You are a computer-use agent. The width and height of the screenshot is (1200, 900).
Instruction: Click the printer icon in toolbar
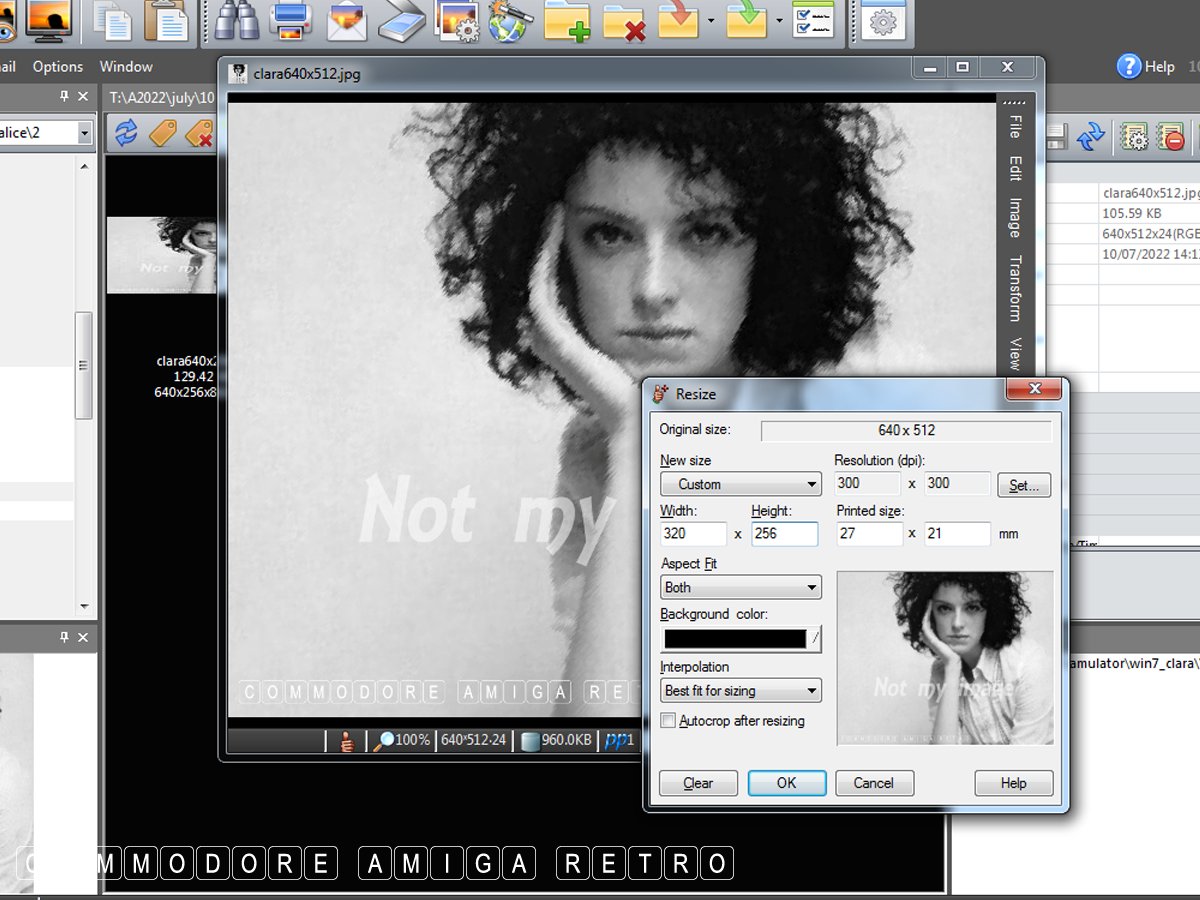click(x=292, y=20)
